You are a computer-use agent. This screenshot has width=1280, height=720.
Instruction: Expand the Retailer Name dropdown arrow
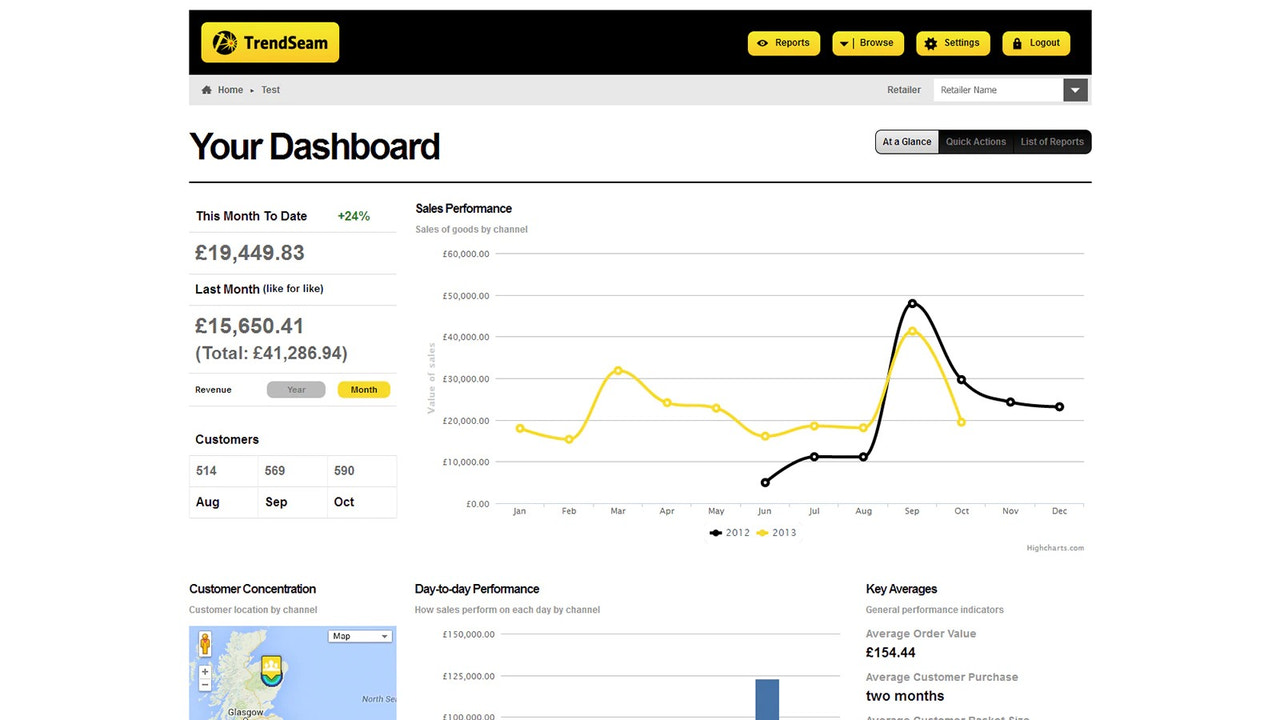1075,89
